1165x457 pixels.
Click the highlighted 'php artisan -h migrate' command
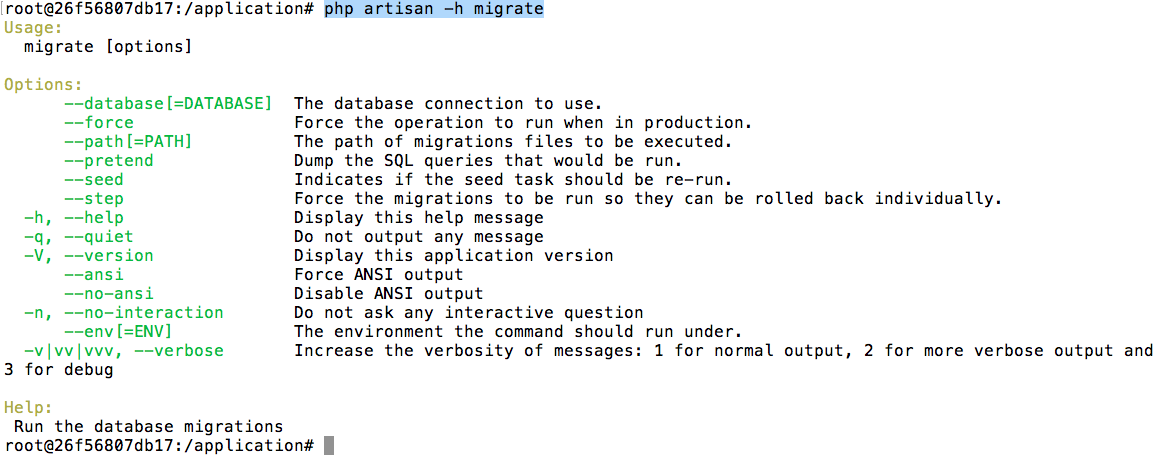click(433, 9)
